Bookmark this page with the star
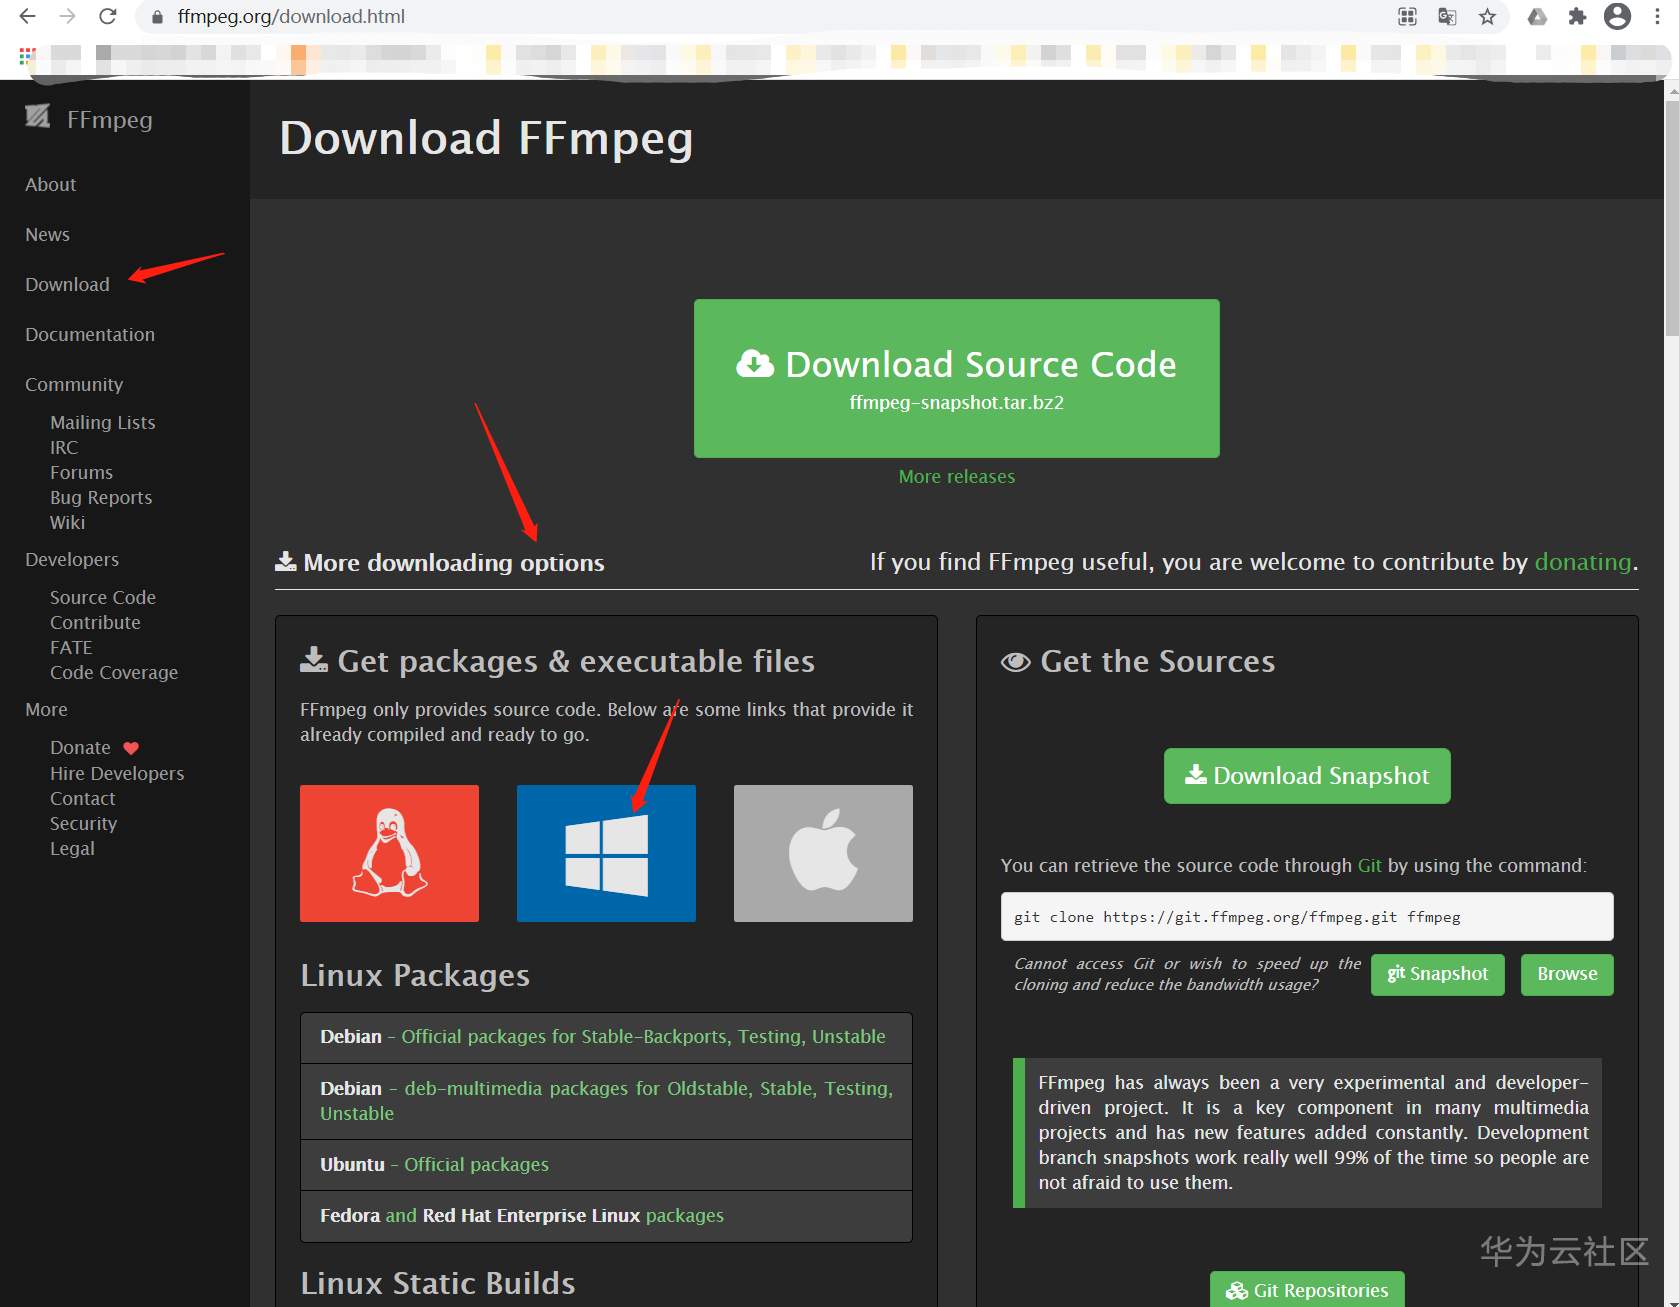 (x=1488, y=16)
